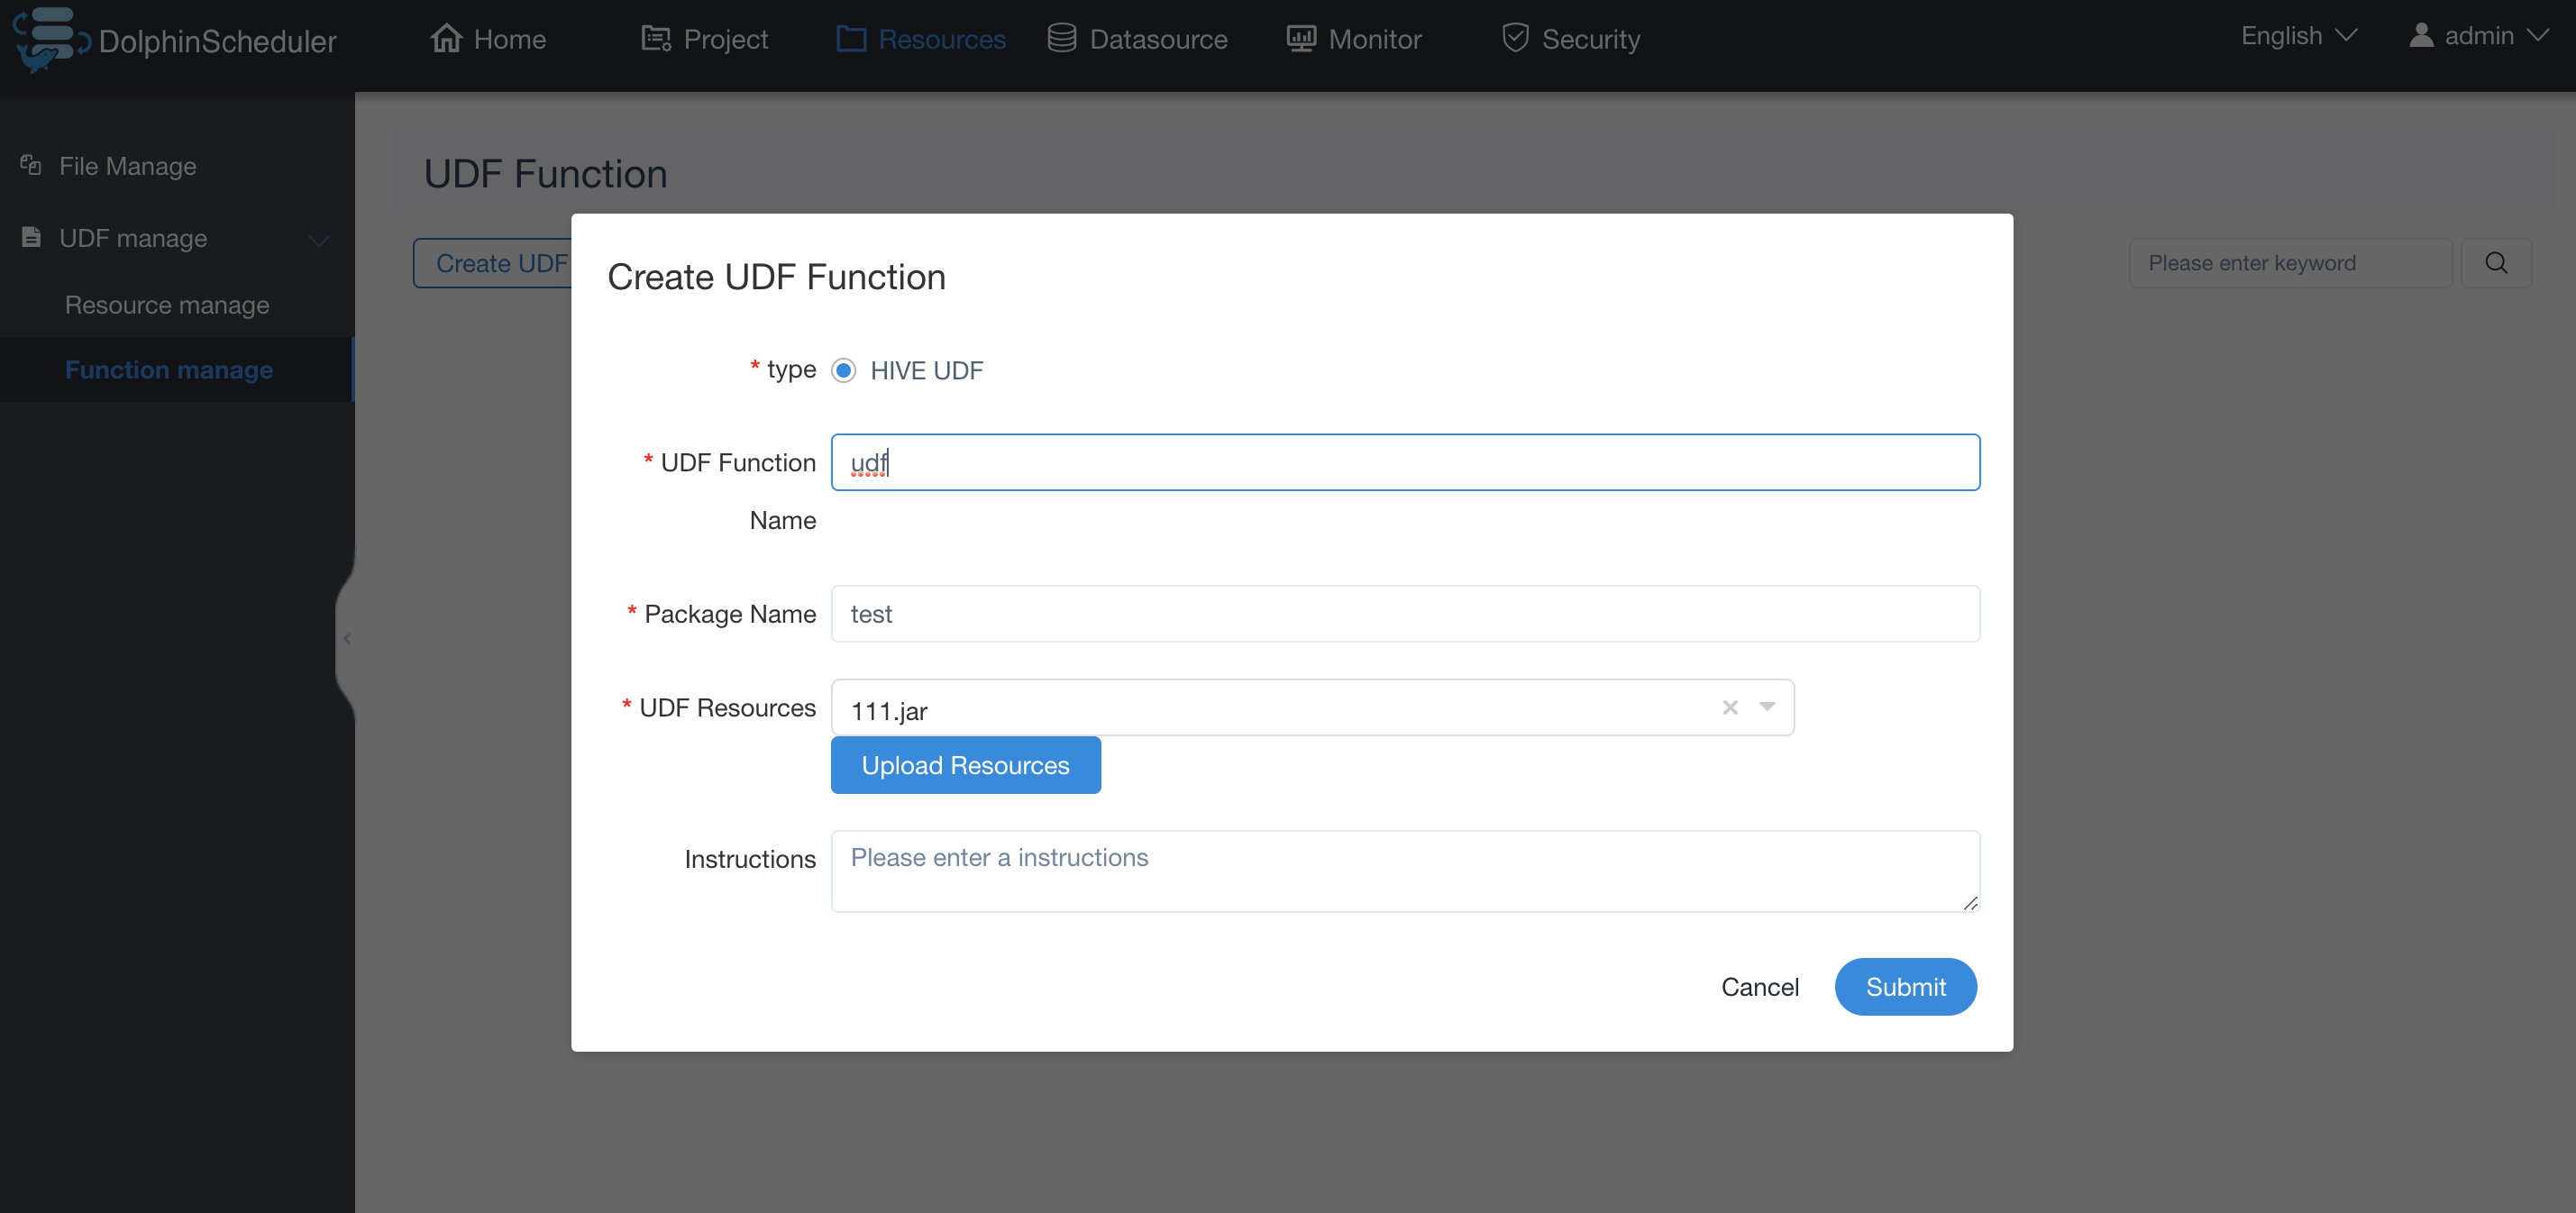
Task: Click the DolphinScheduler logo icon
Action: (48, 39)
